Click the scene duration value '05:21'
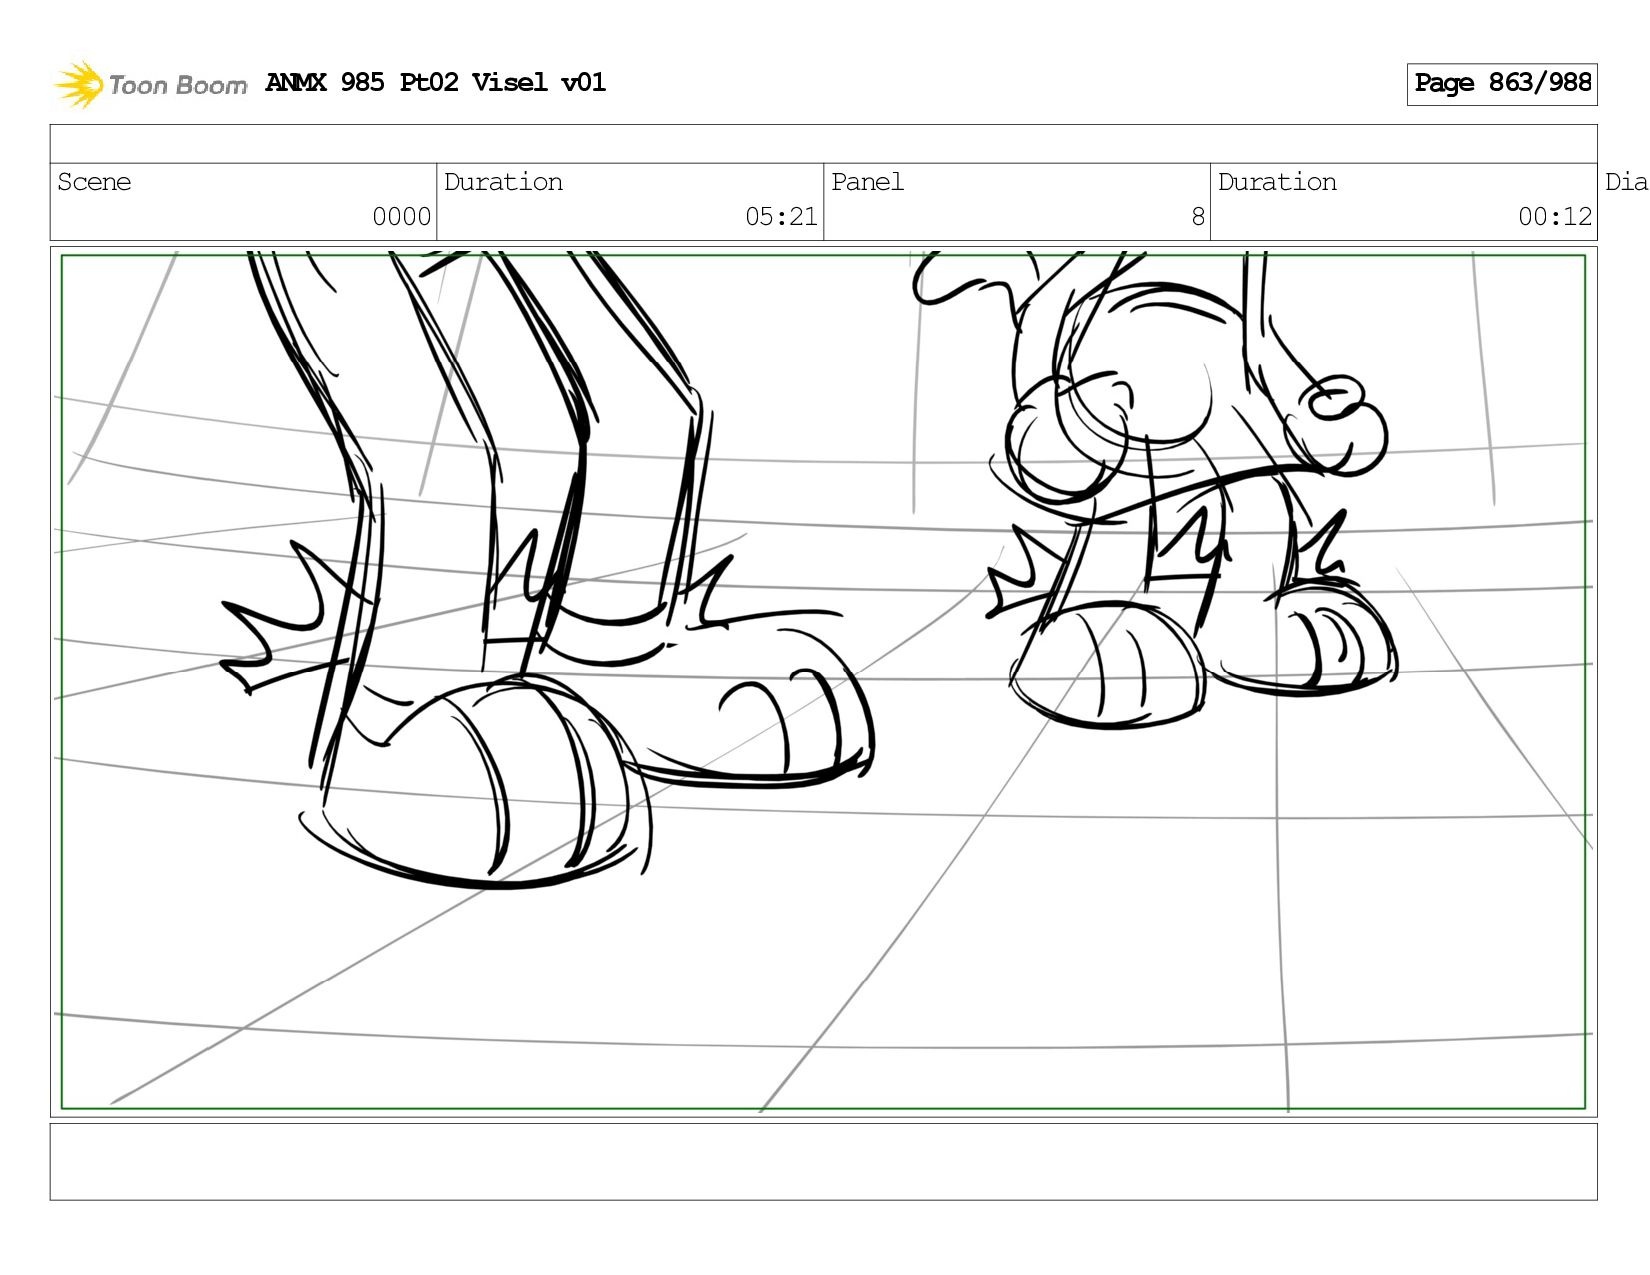Image resolution: width=1650 pixels, height=1275 pixels. click(x=781, y=217)
